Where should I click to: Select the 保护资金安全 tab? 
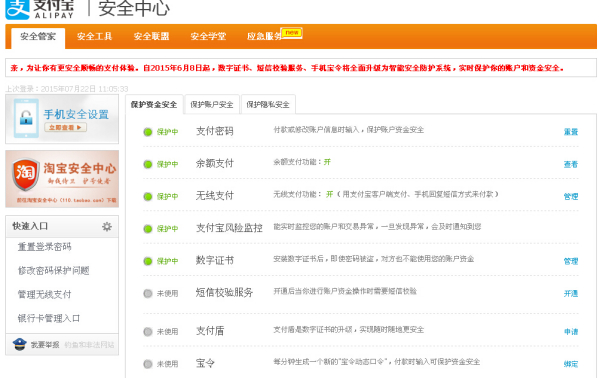[x=154, y=104]
